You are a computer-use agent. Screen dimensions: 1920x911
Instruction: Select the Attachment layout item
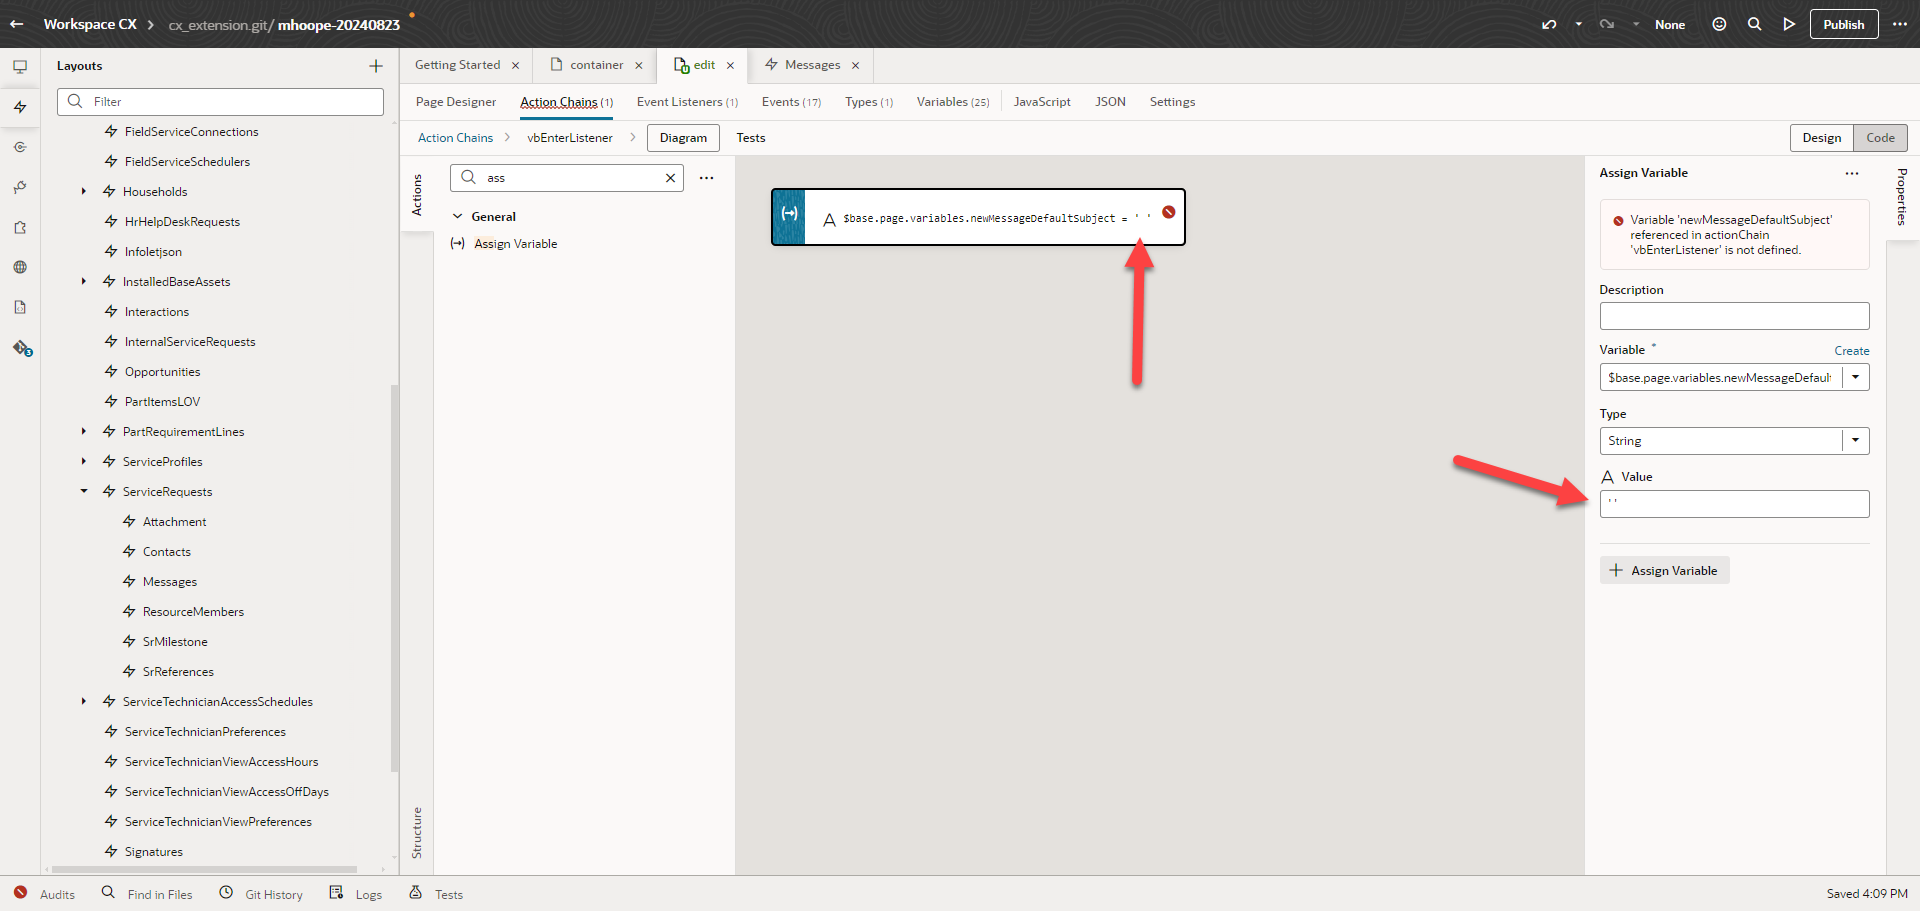tap(174, 521)
